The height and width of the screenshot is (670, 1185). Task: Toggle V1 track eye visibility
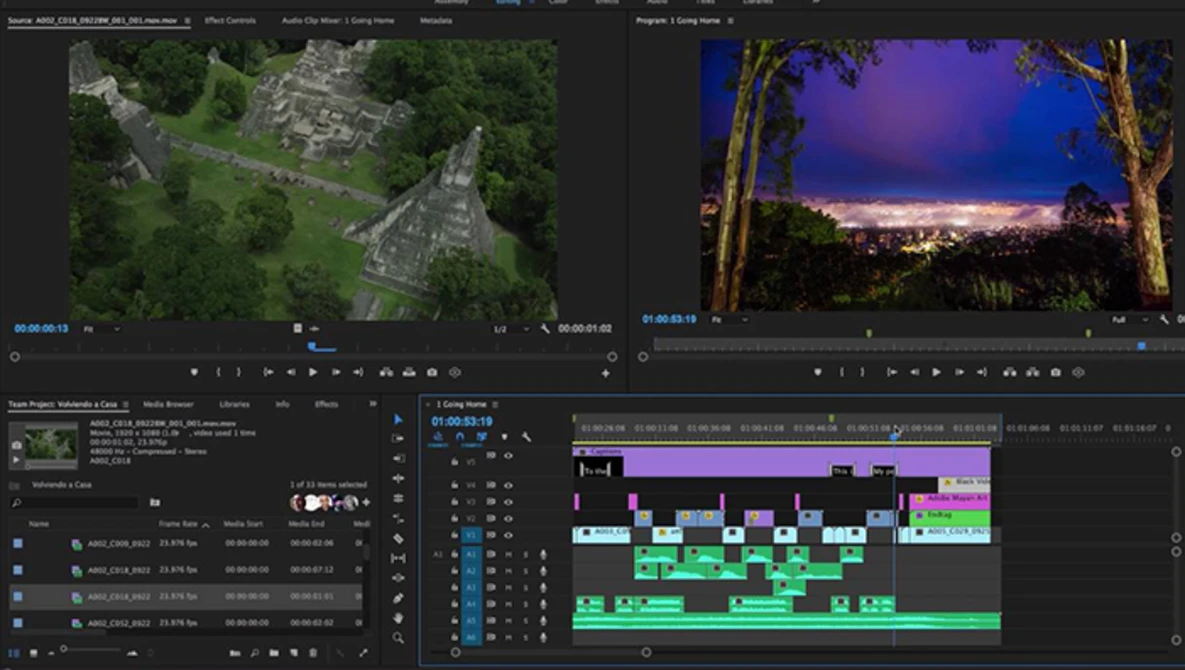pyautogui.click(x=508, y=536)
